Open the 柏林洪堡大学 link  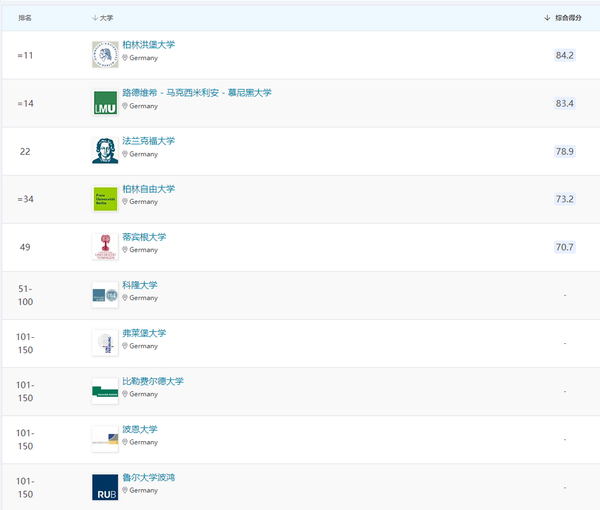148,44
